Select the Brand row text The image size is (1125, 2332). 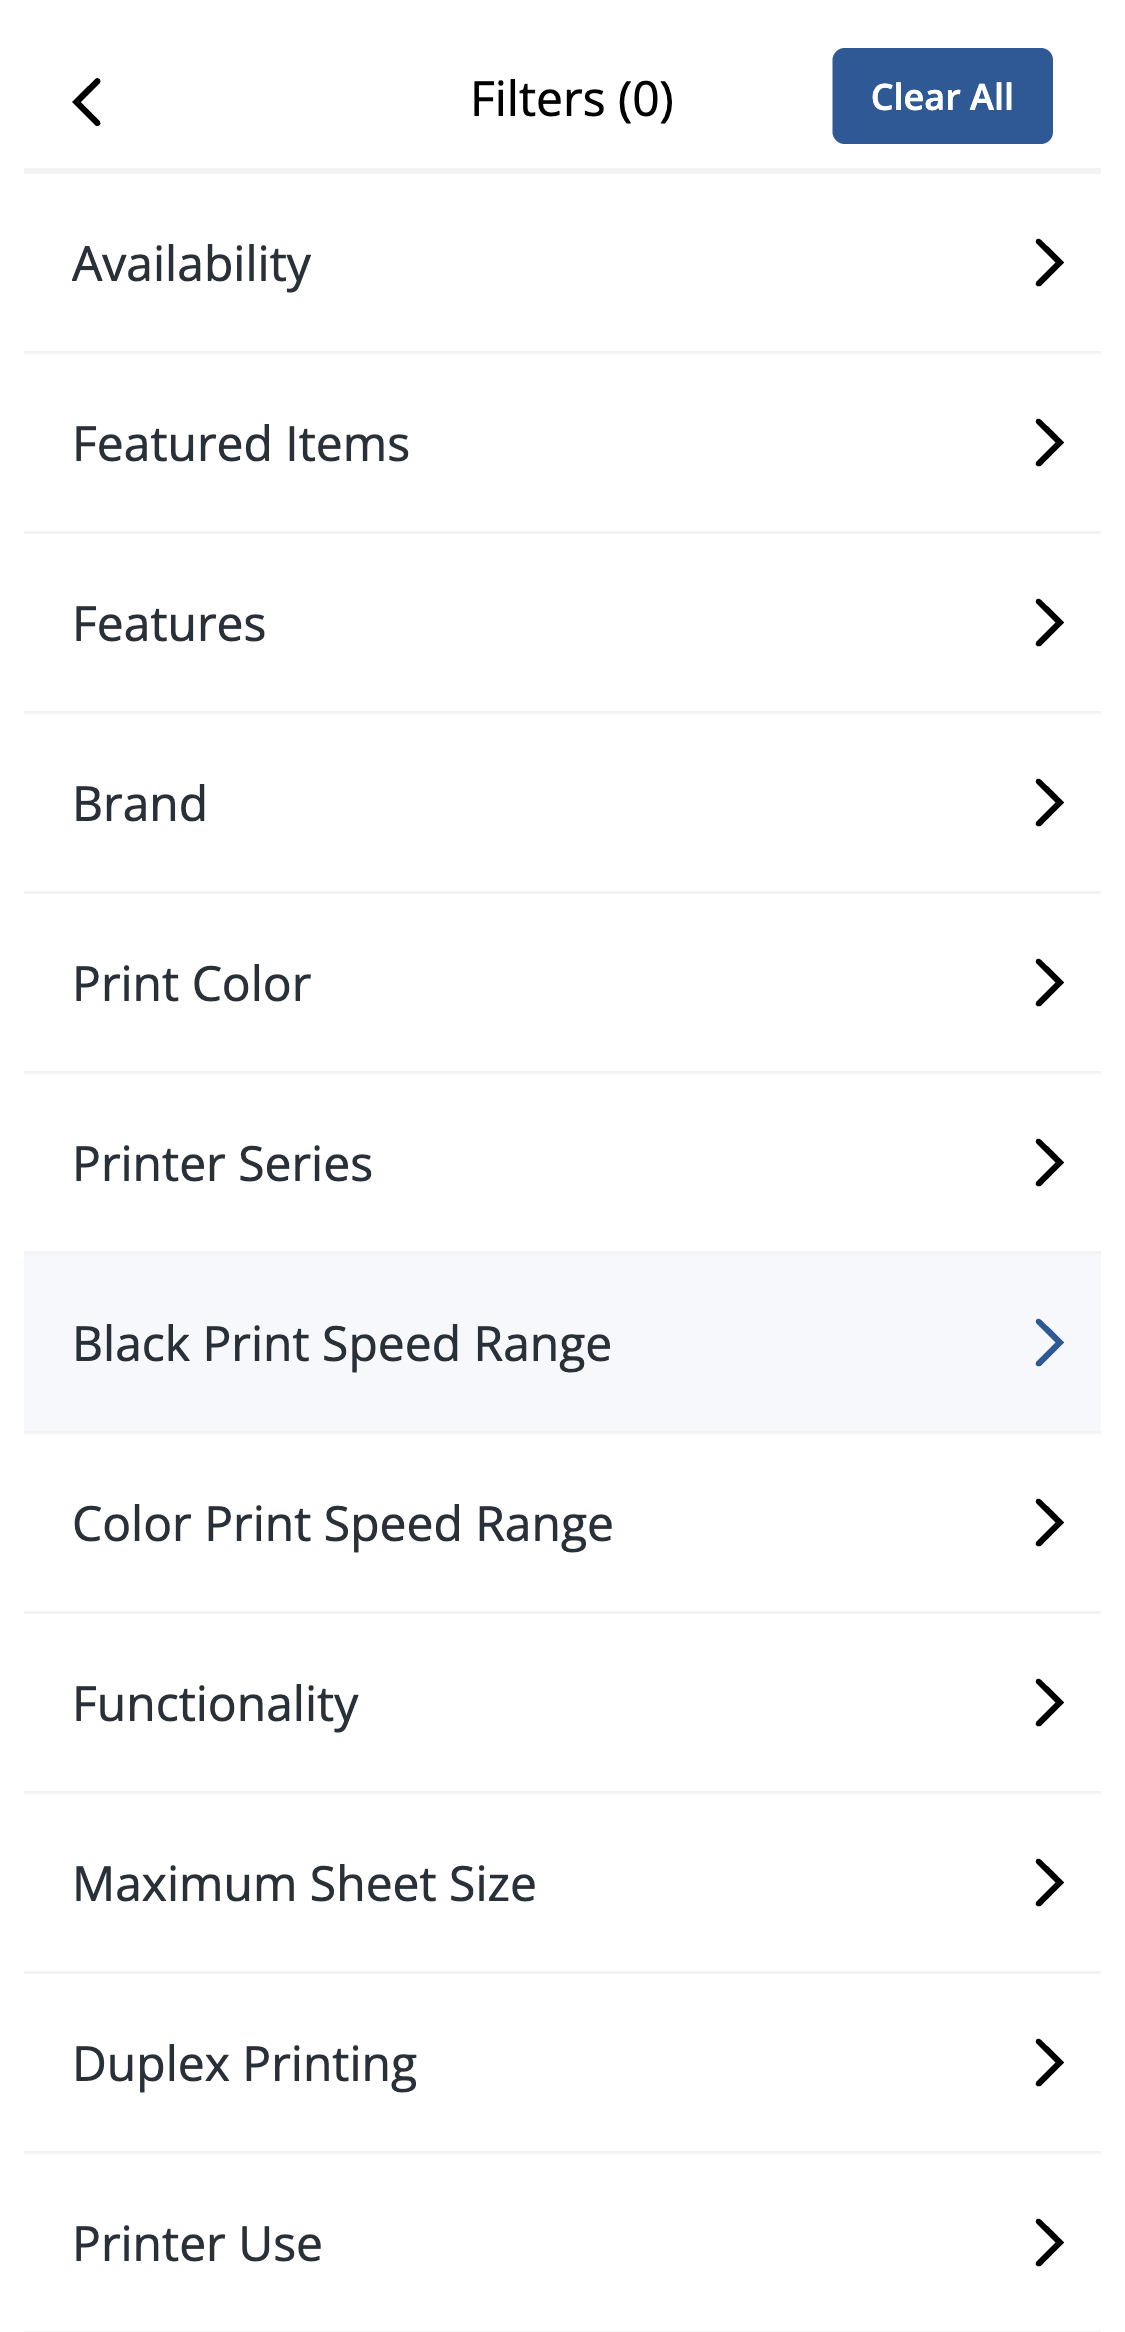click(139, 802)
